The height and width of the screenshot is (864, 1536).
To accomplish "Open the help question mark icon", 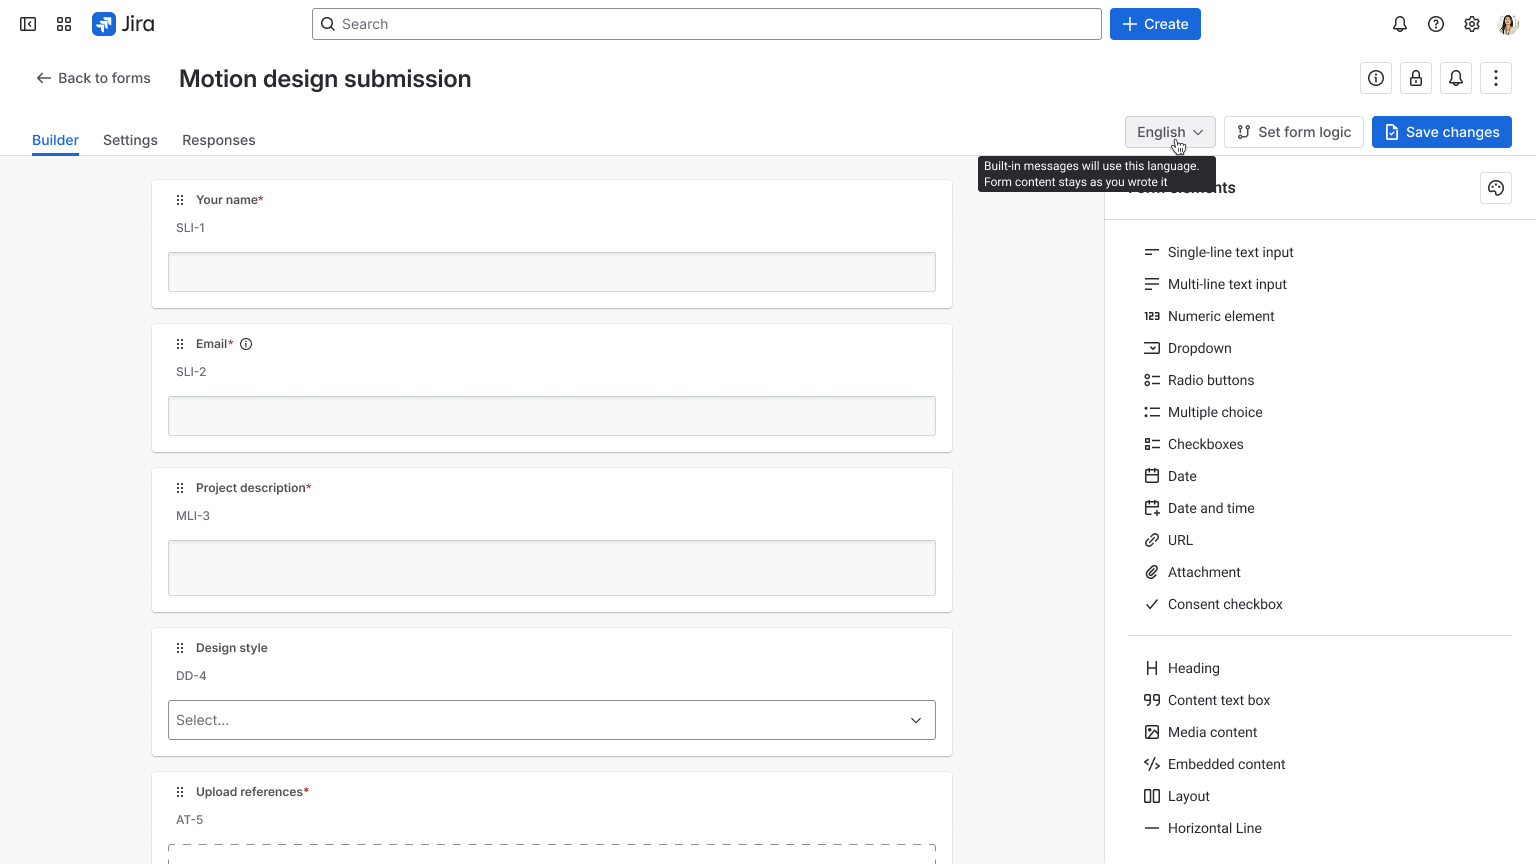I will click(x=1436, y=24).
